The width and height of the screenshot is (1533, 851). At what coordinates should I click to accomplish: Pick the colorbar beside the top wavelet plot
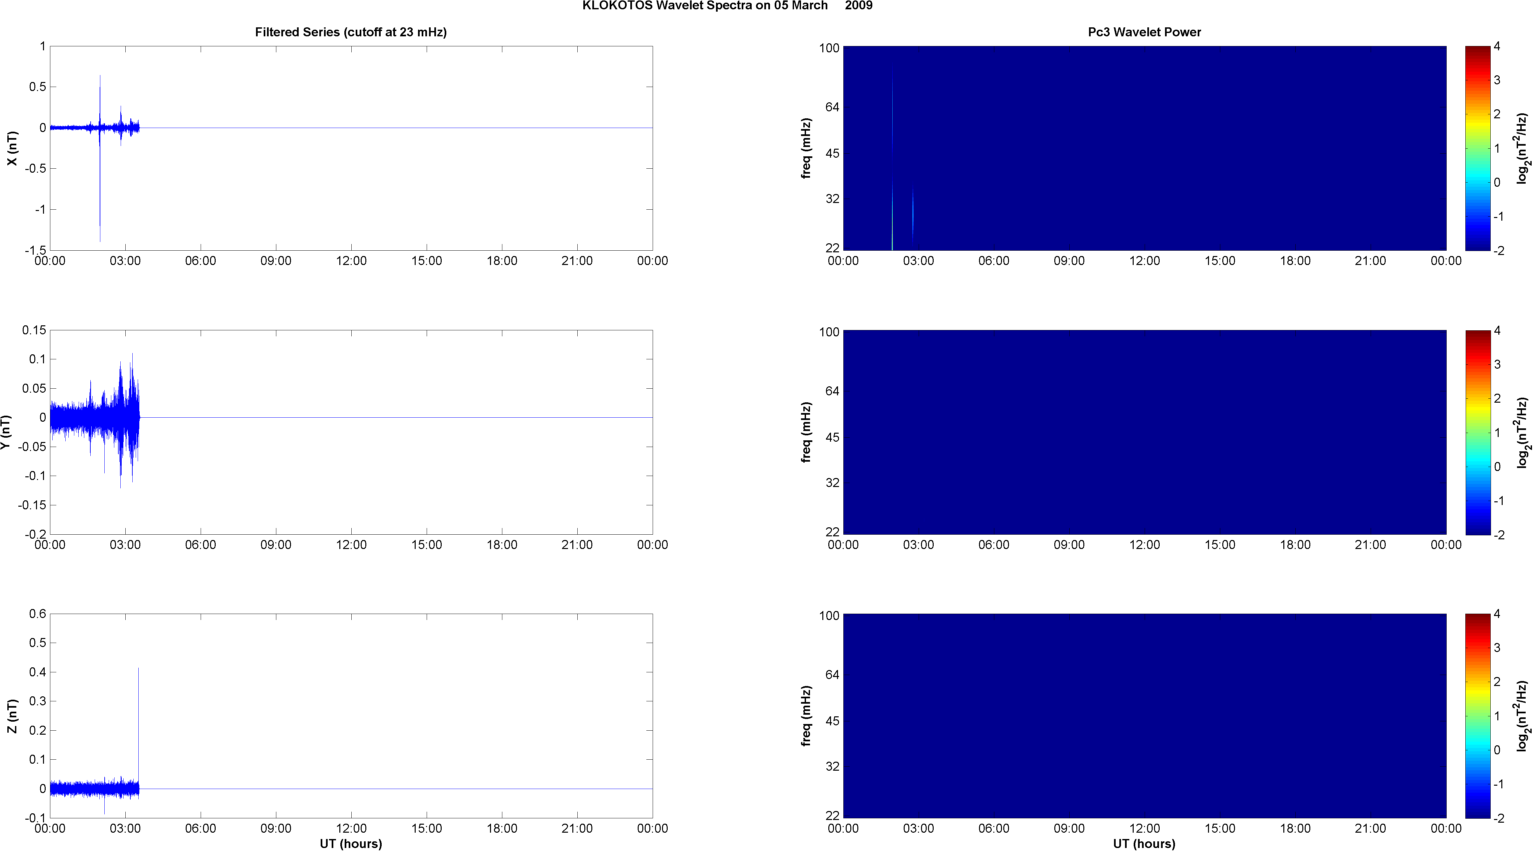[1478, 148]
